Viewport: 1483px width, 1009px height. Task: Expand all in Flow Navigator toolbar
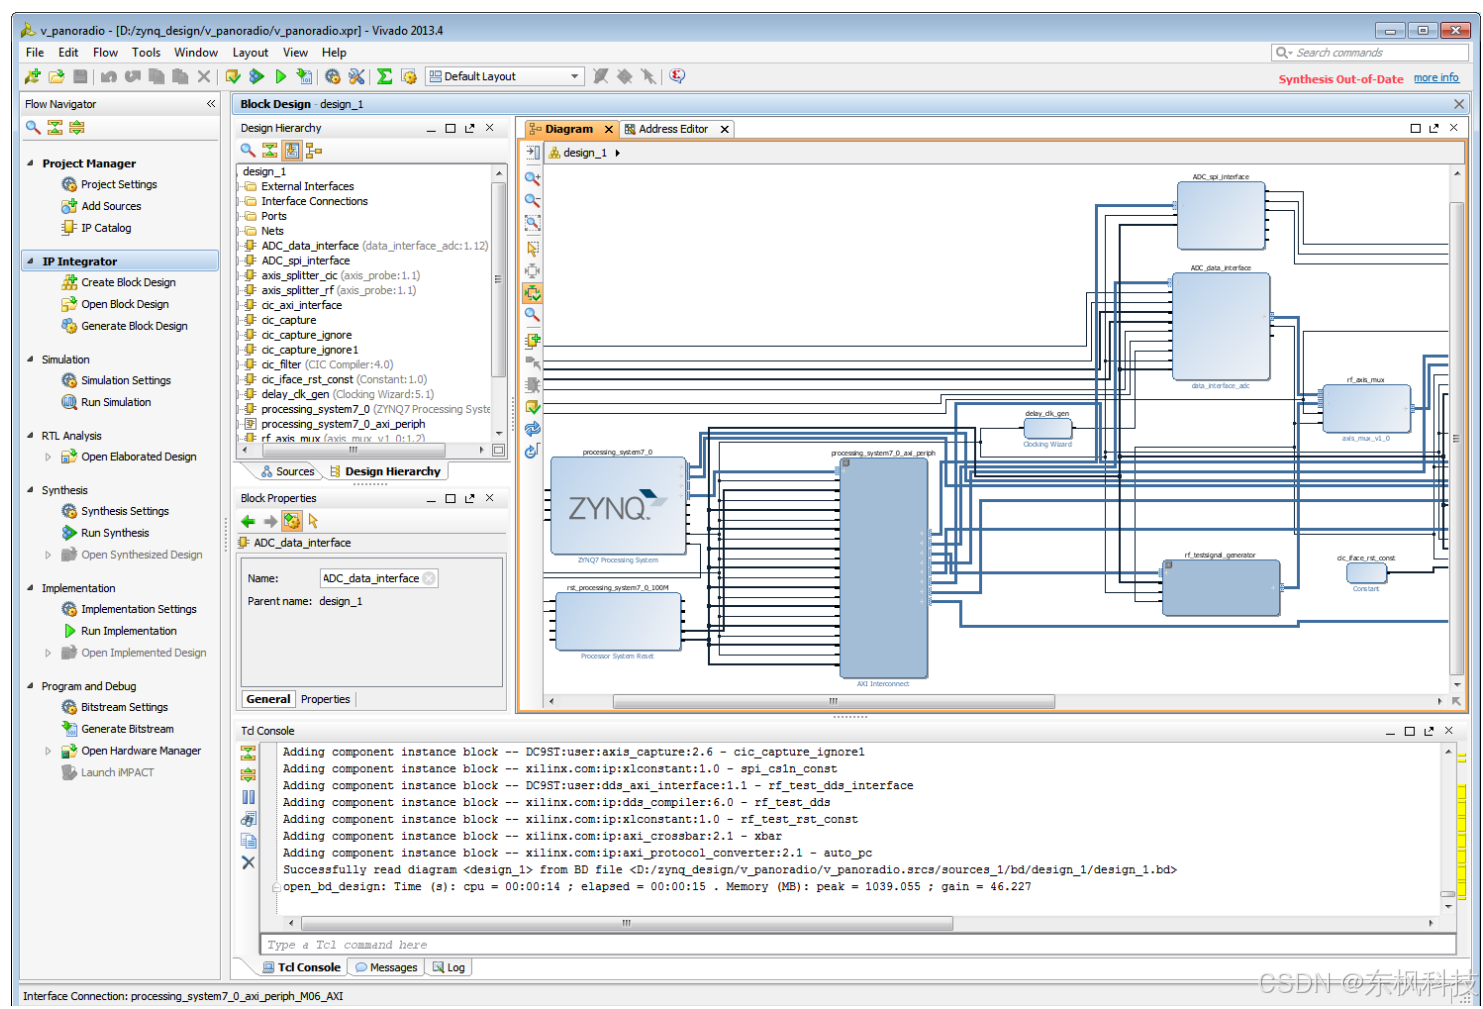[77, 127]
